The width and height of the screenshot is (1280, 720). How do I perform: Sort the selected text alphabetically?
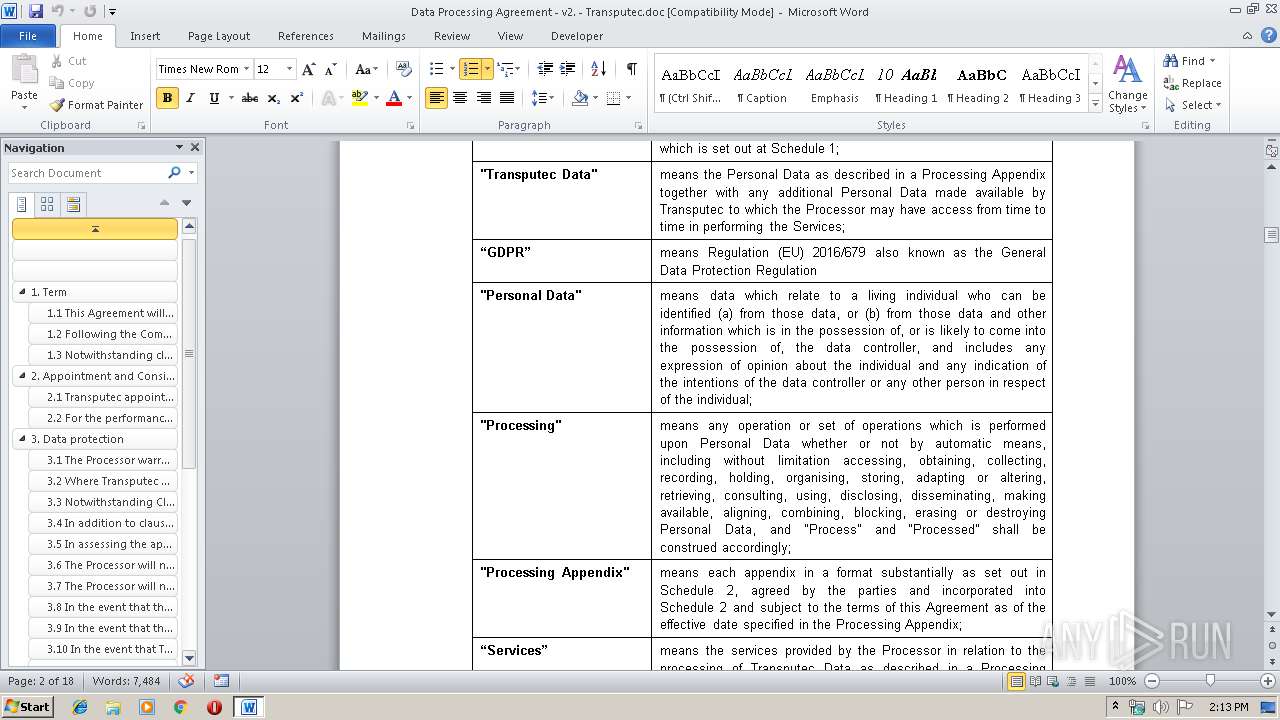(x=599, y=69)
